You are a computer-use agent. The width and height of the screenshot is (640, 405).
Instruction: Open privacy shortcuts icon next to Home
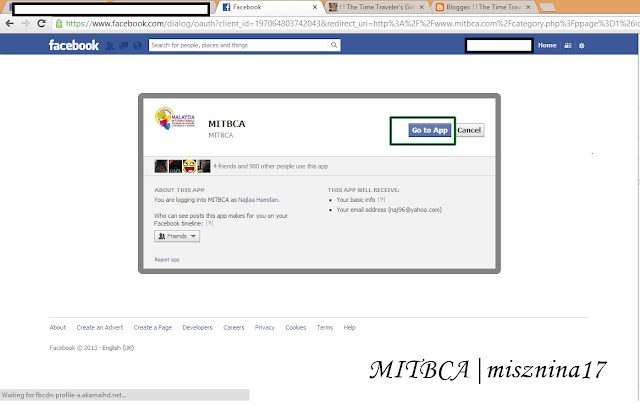(568, 46)
